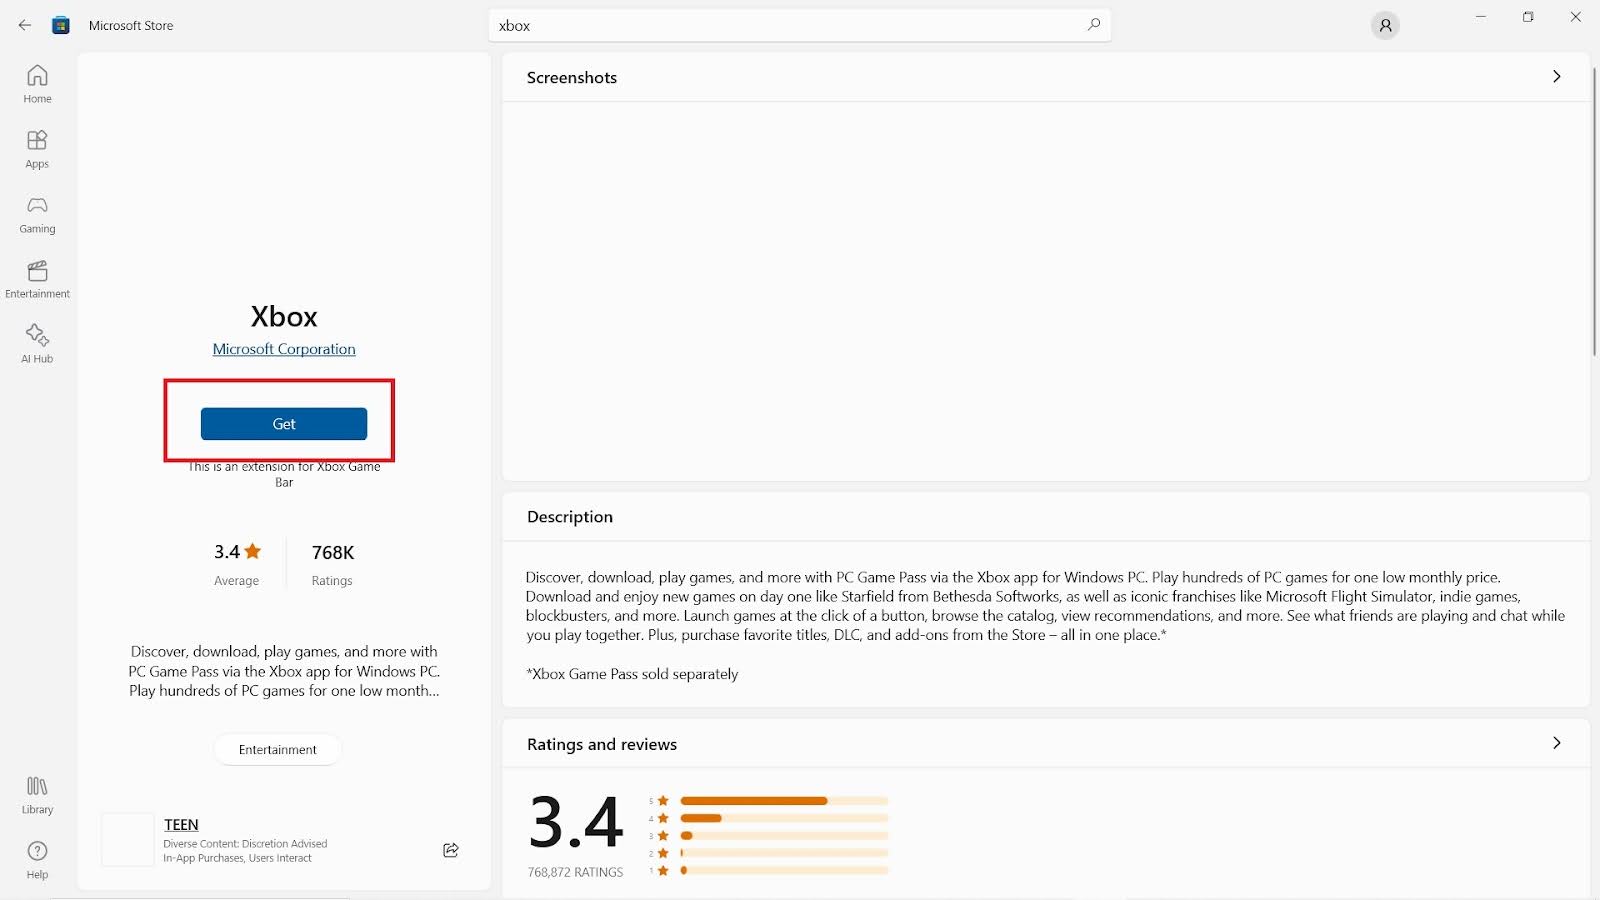Viewport: 1600px width, 900px height.
Task: Expand the Screenshots section chevron
Action: pos(1556,77)
